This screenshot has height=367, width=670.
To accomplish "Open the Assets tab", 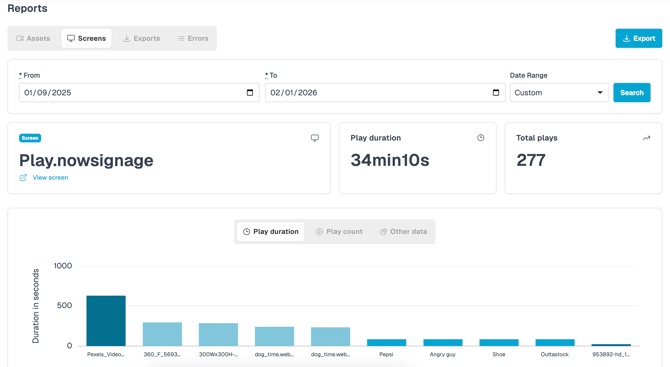I will pyautogui.click(x=33, y=38).
